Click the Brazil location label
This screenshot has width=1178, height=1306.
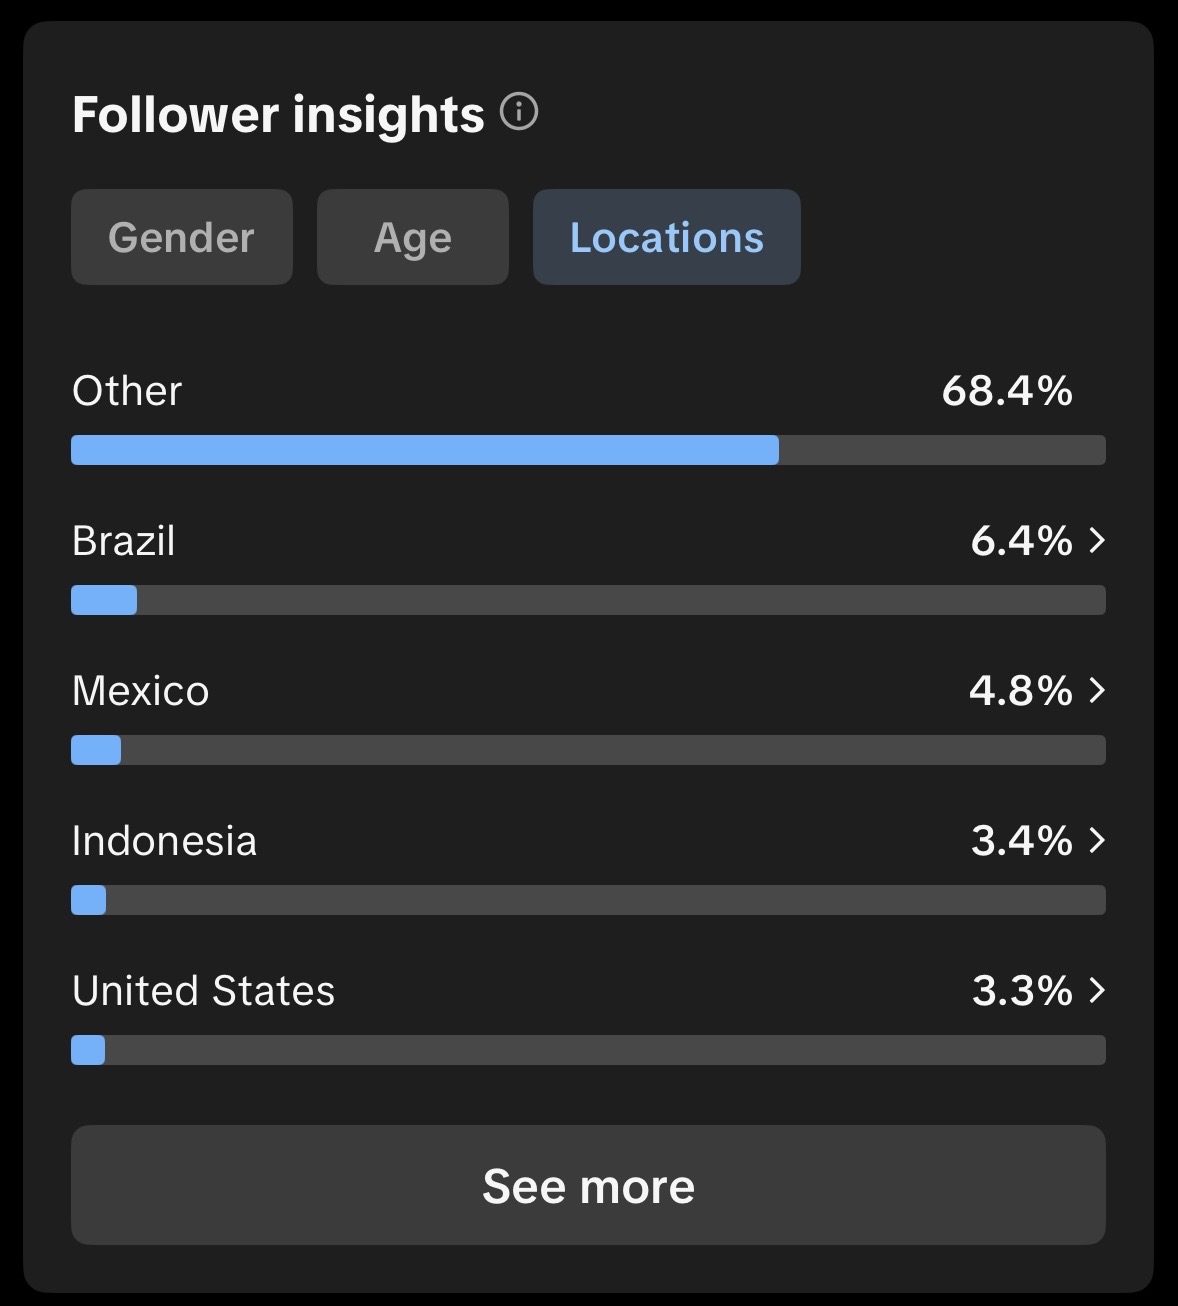[124, 541]
